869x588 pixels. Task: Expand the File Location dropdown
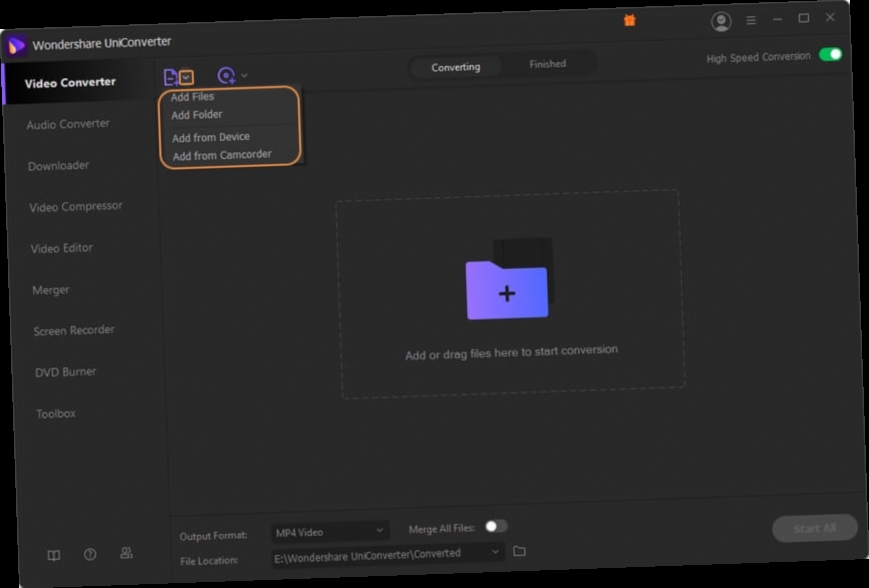(x=494, y=552)
